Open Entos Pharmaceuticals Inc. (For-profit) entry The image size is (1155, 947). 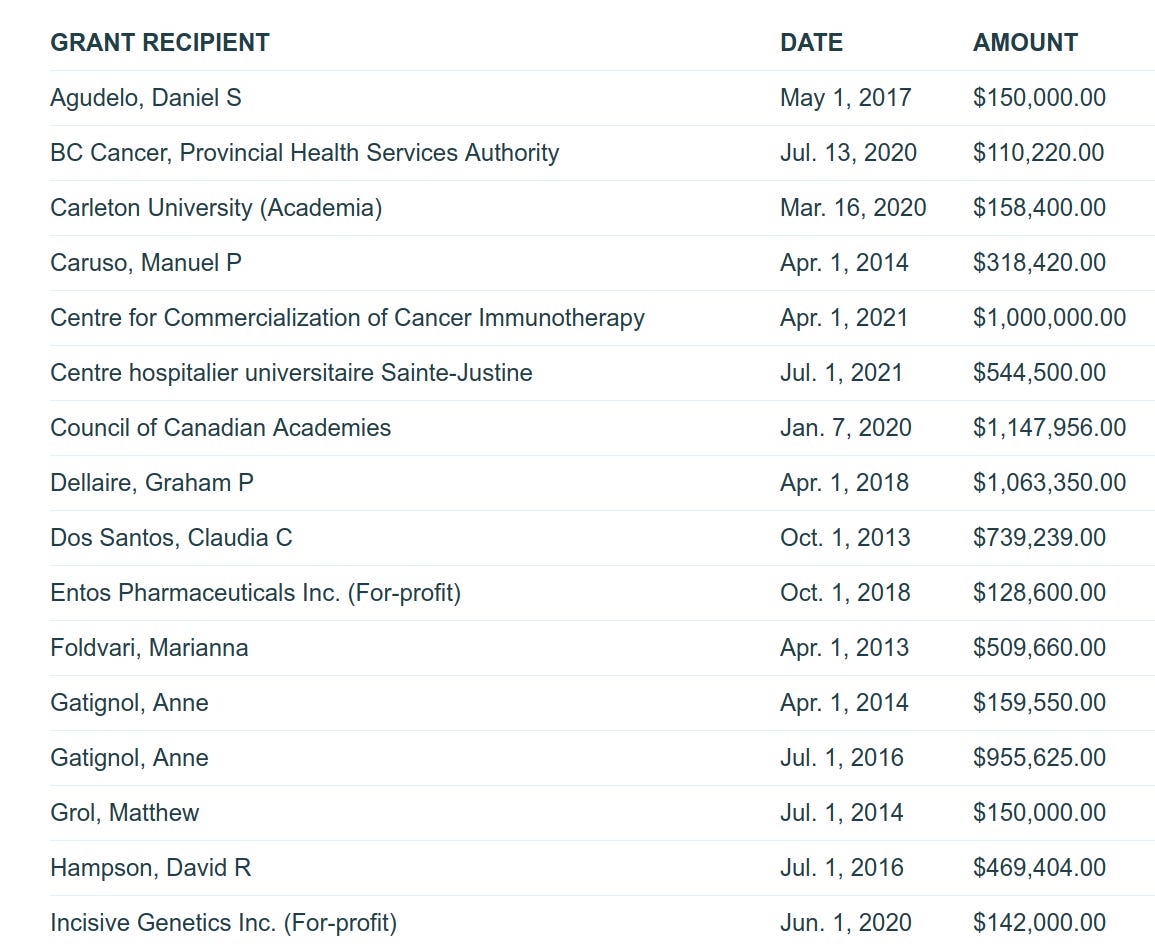[x=256, y=593]
